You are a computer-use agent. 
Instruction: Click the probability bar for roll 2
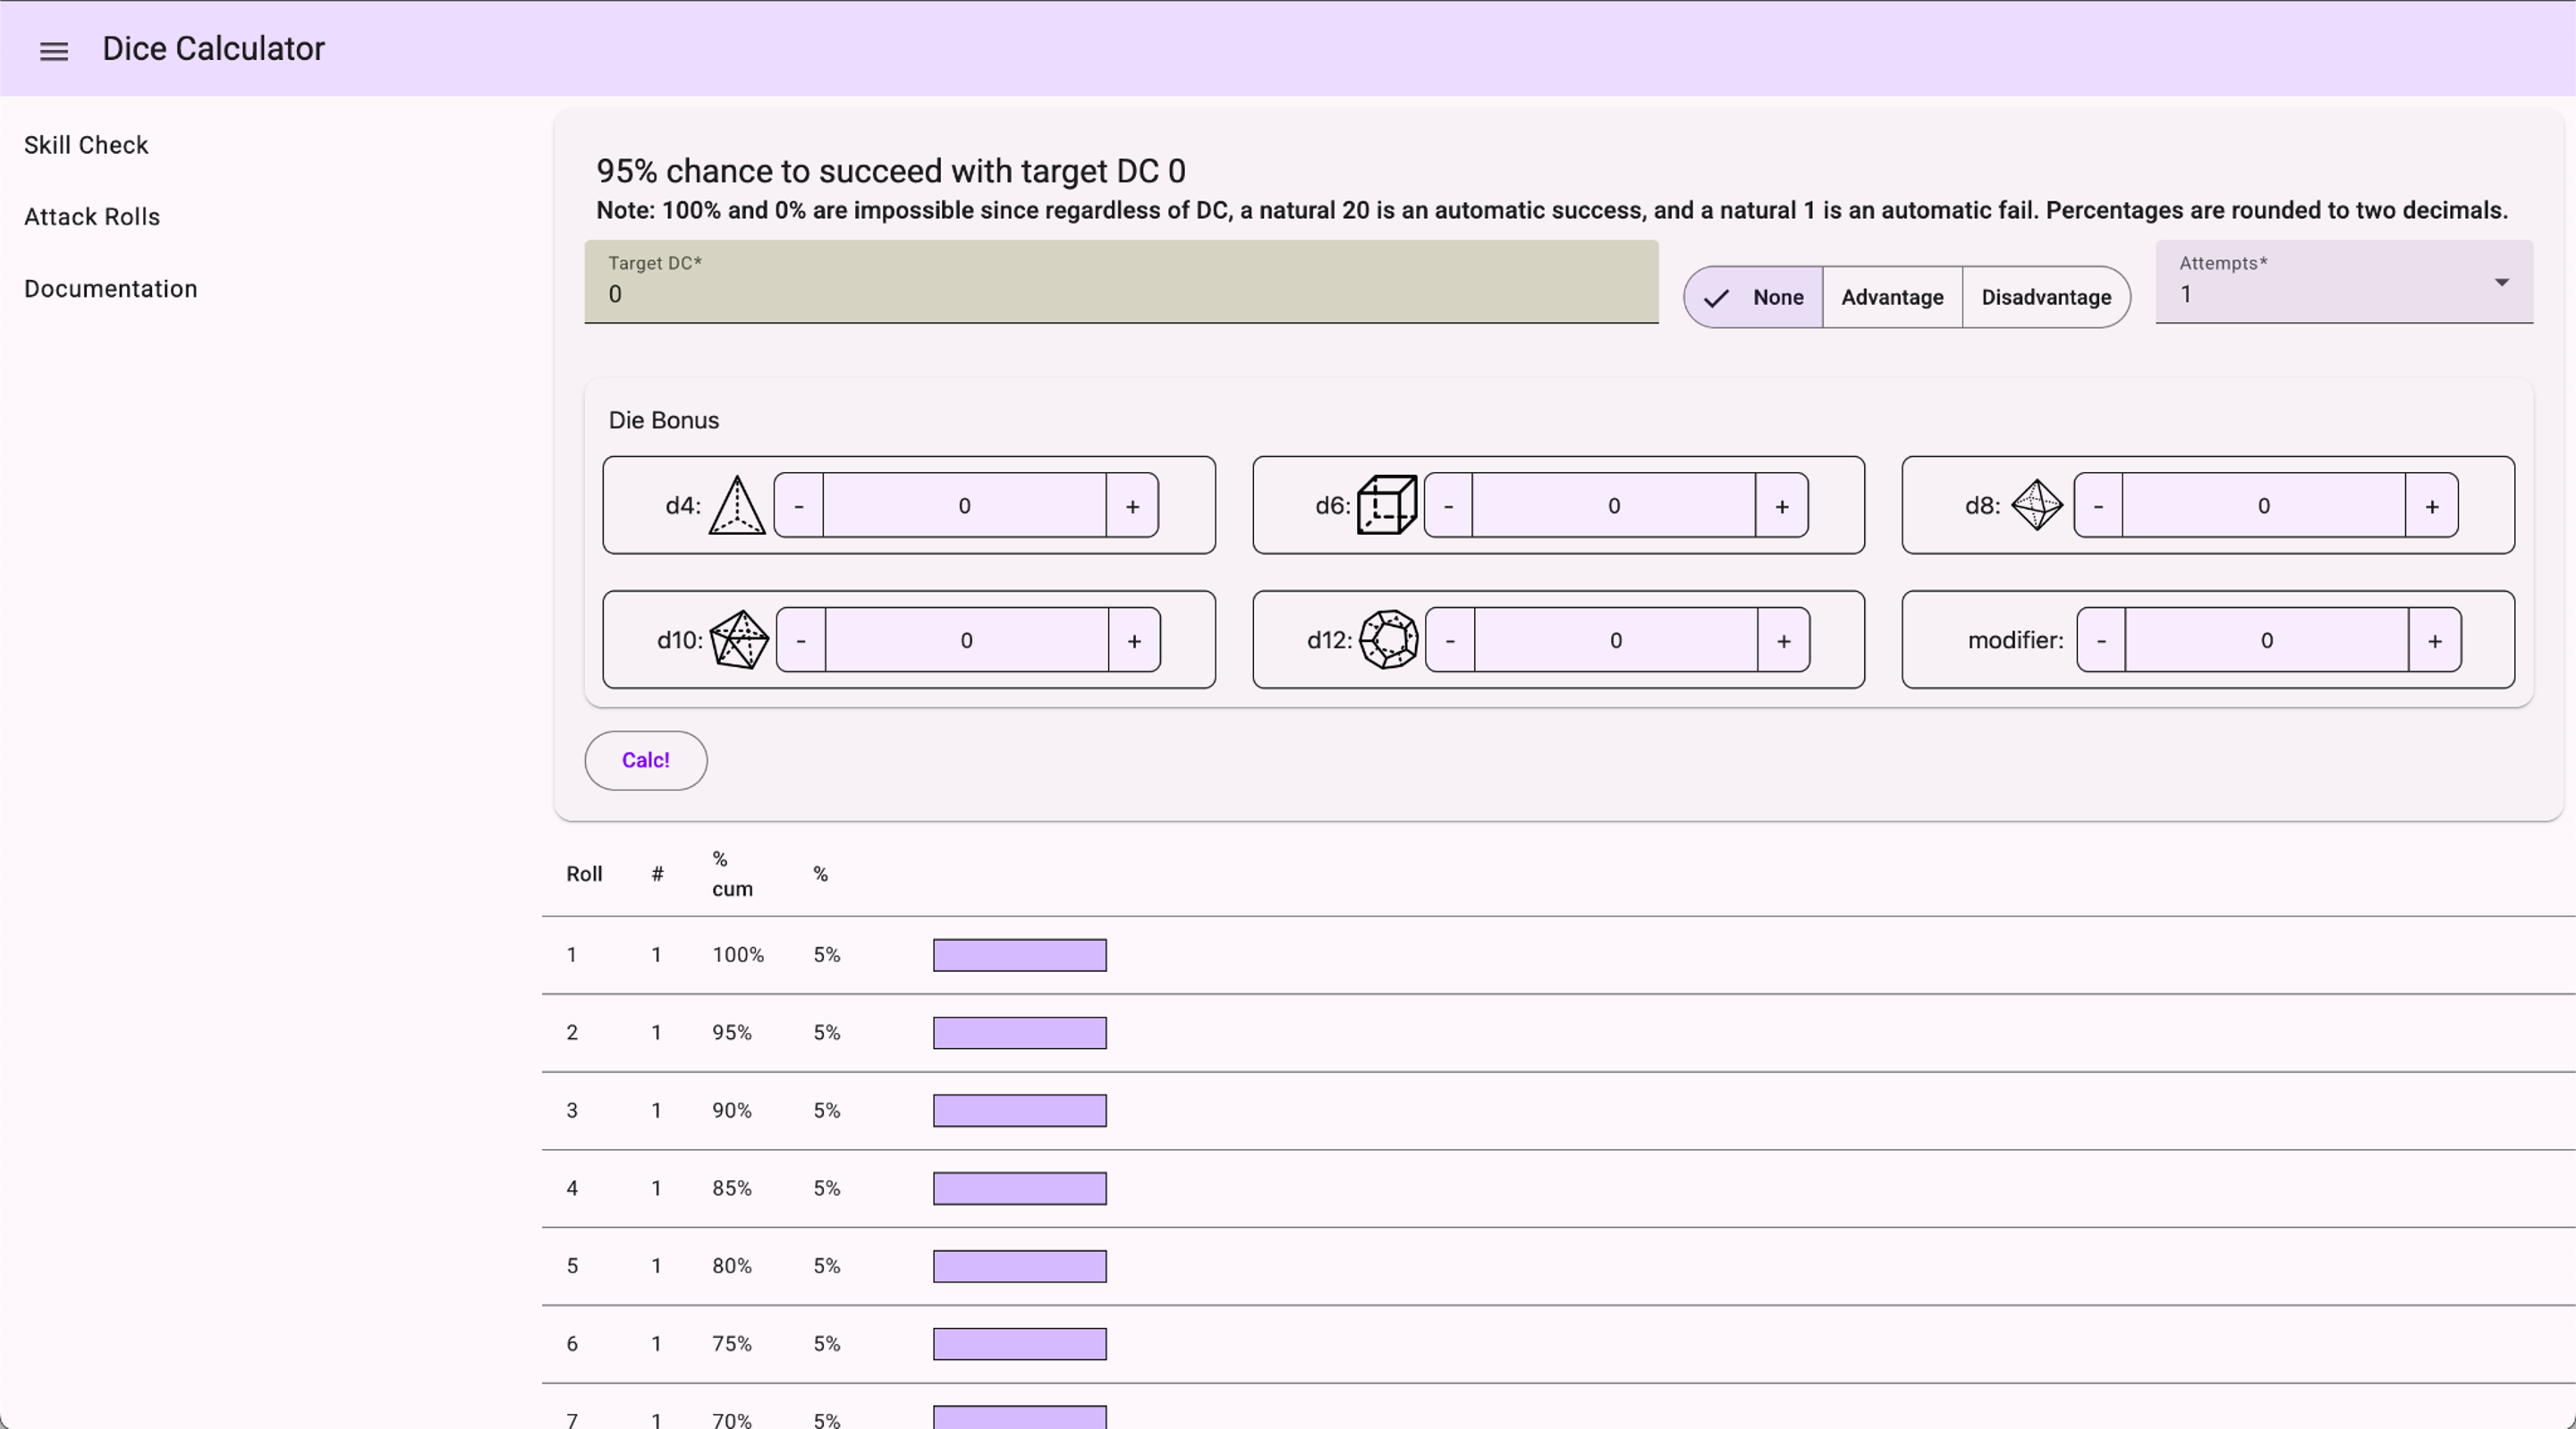tap(1020, 1033)
